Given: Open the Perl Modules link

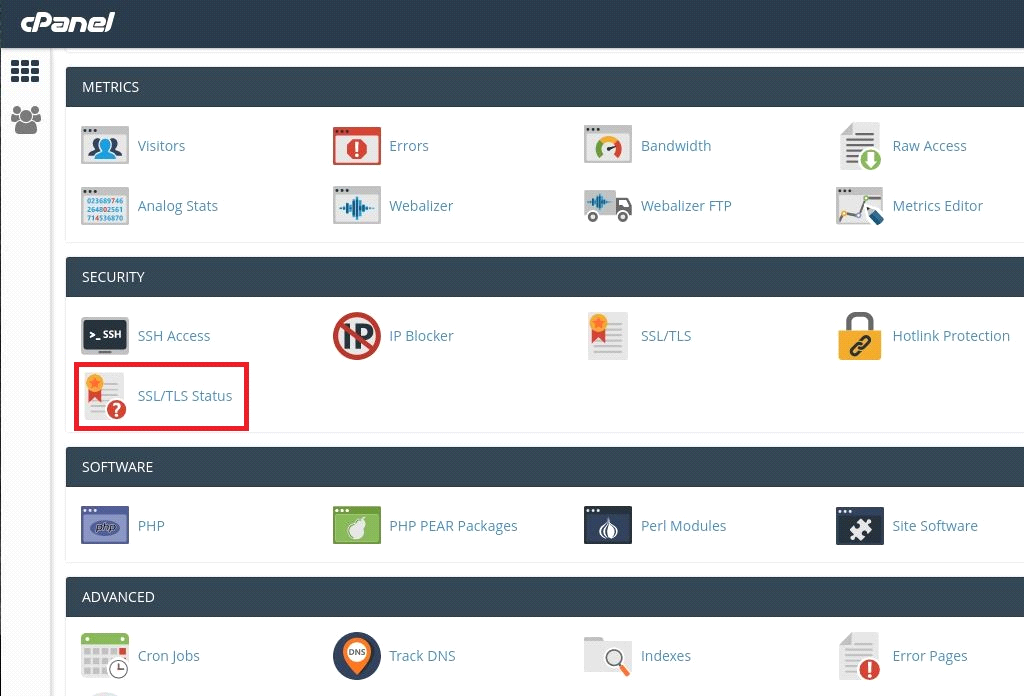Looking at the screenshot, I should click(x=683, y=526).
